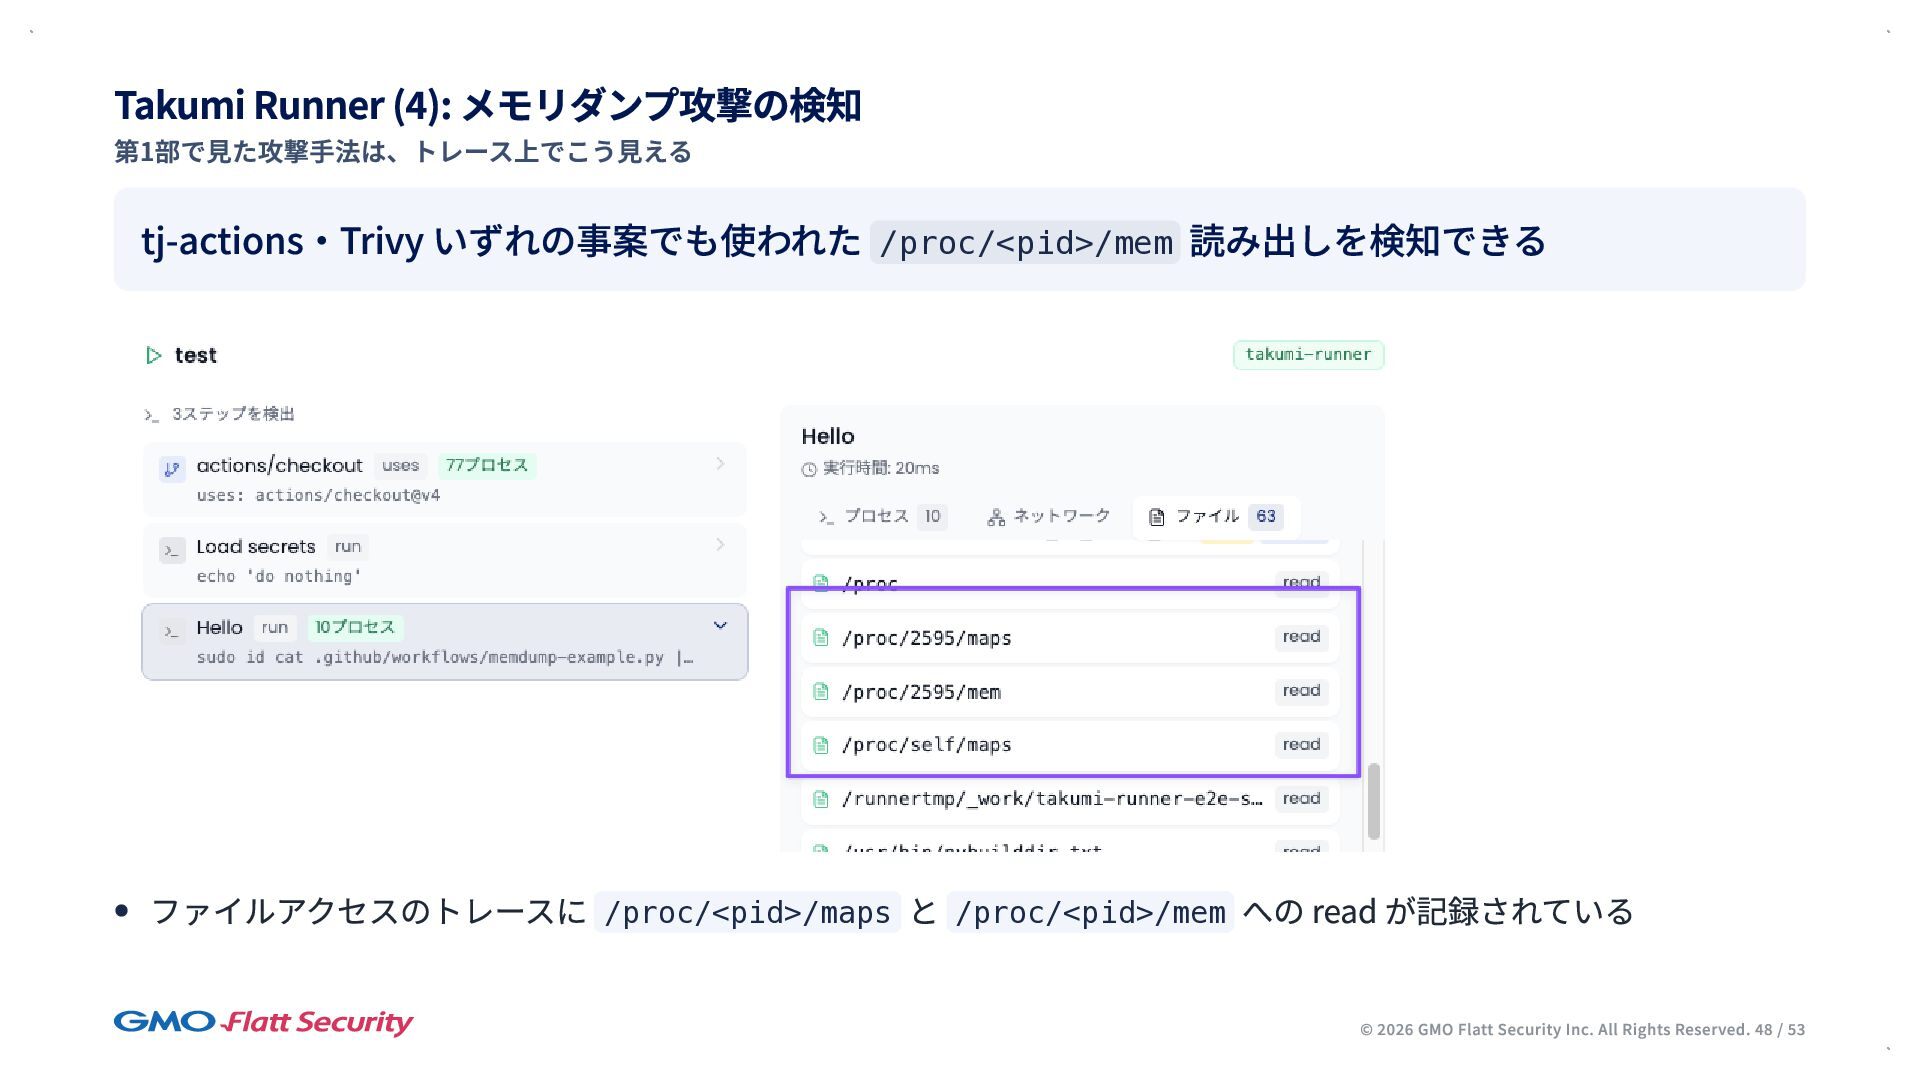Click the git branch icon on actions/checkout
The height and width of the screenshot is (1080, 1920).
(x=172, y=469)
